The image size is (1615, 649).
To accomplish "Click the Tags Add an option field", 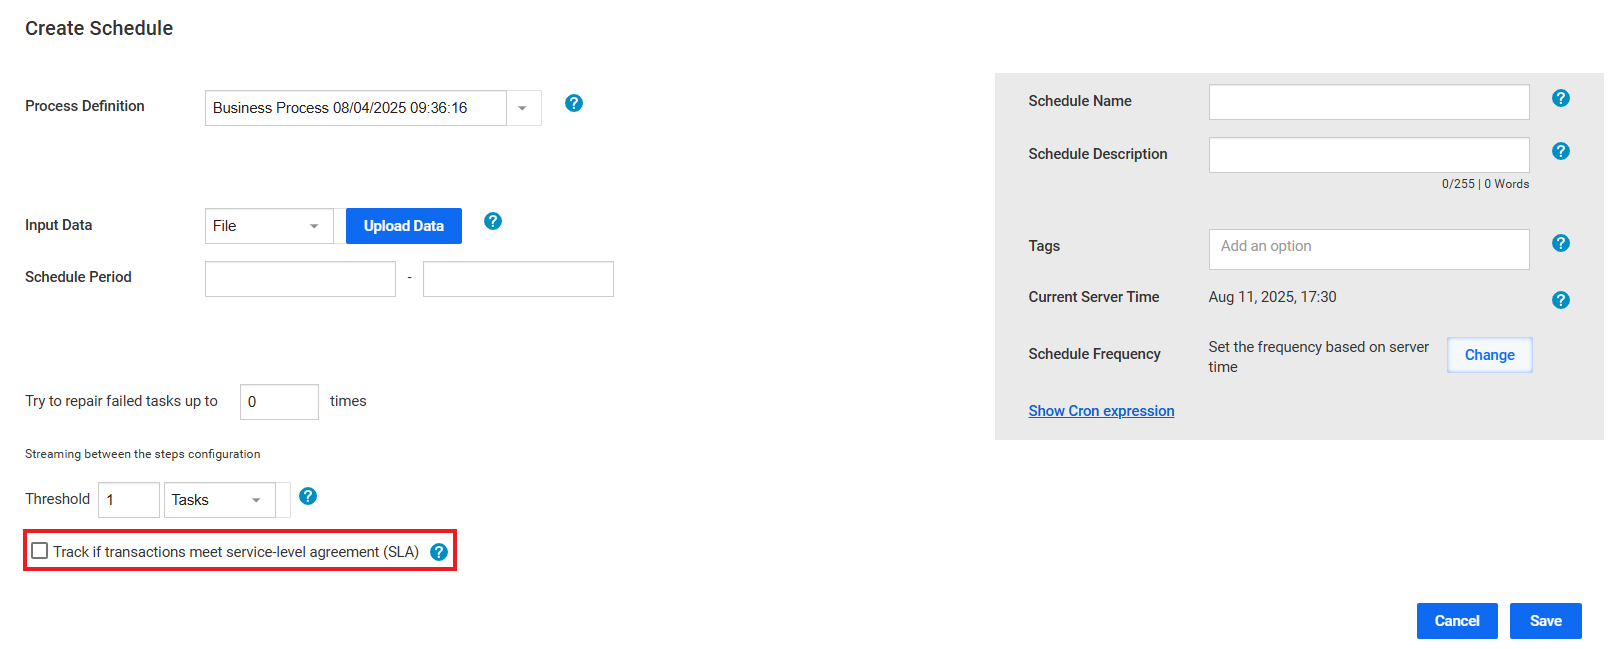I will click(1369, 249).
